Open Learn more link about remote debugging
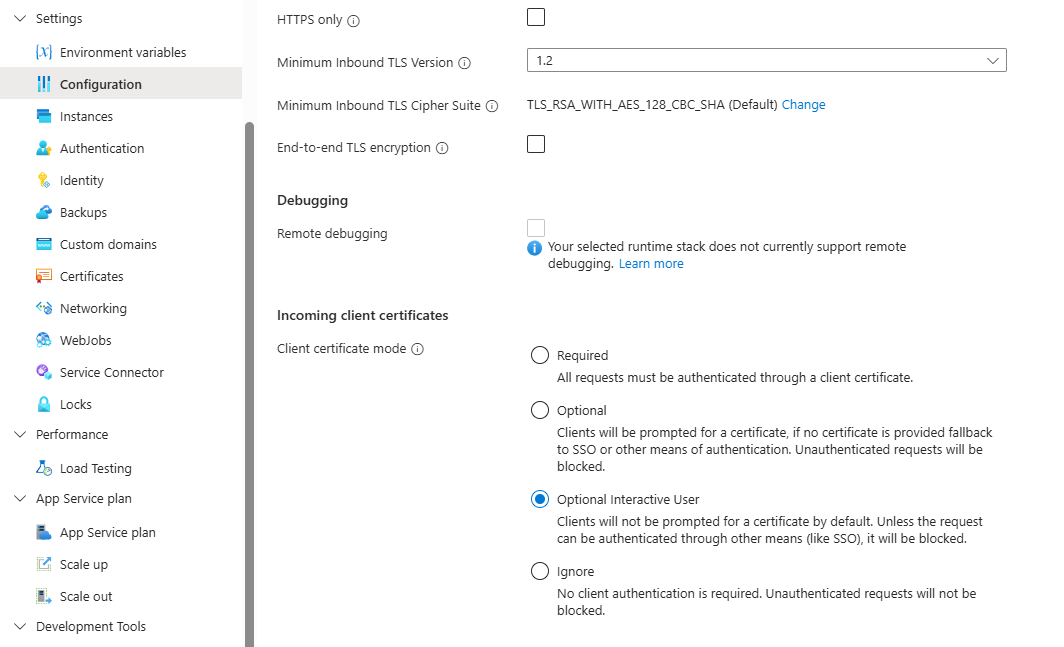The image size is (1064, 647). coord(651,264)
